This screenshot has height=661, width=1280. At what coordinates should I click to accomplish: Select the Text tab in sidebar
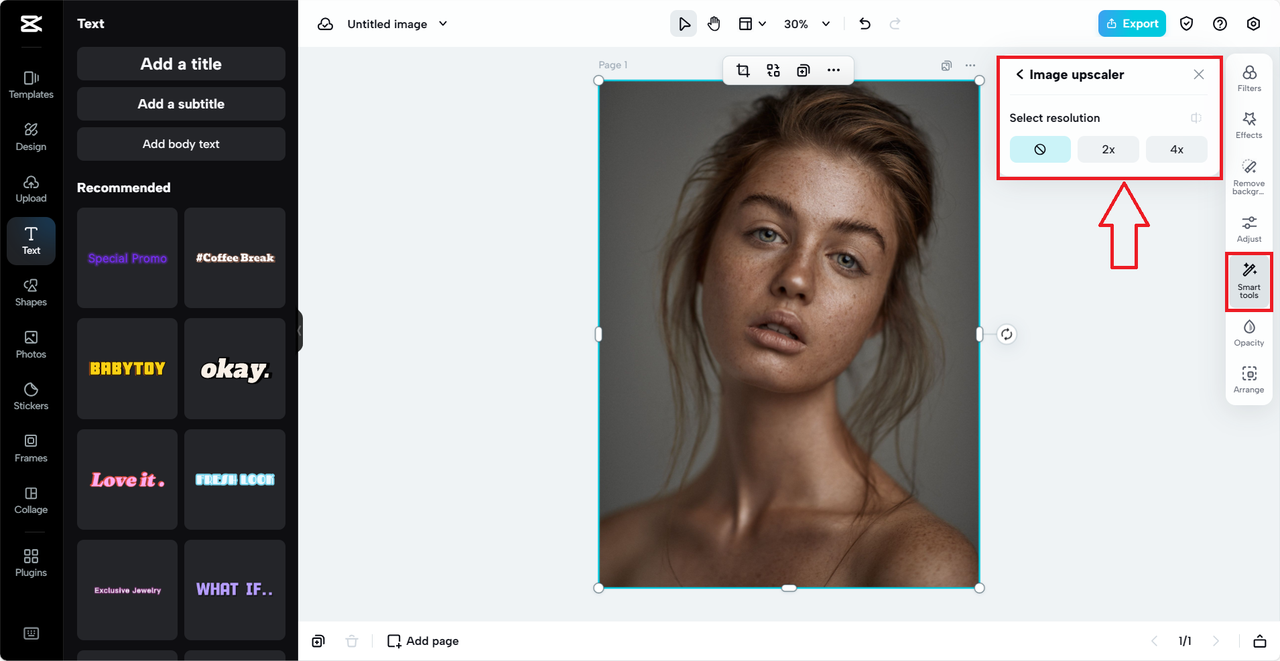click(31, 240)
